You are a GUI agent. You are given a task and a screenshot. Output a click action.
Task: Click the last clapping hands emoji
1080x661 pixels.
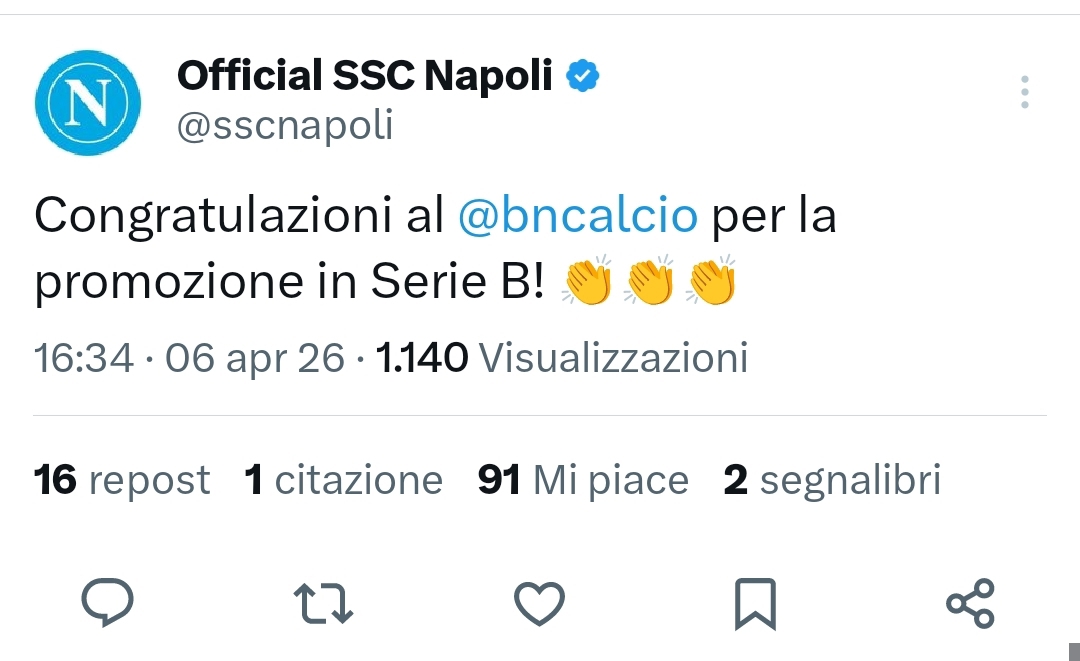(712, 281)
